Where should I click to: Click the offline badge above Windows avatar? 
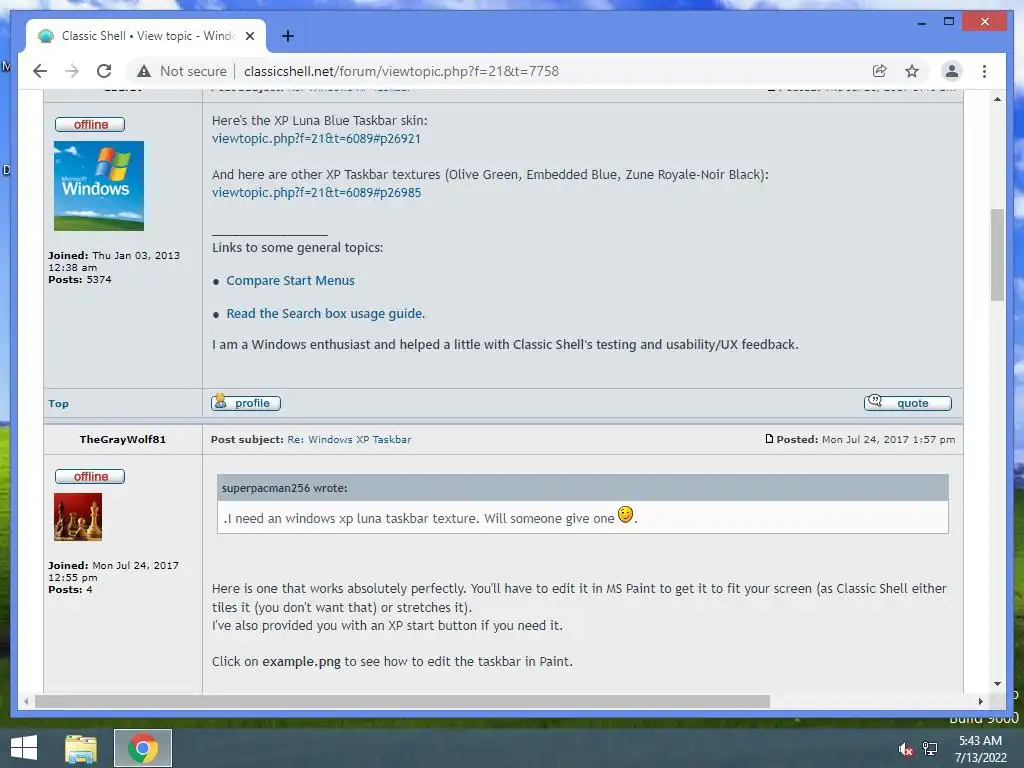pyautogui.click(x=90, y=124)
